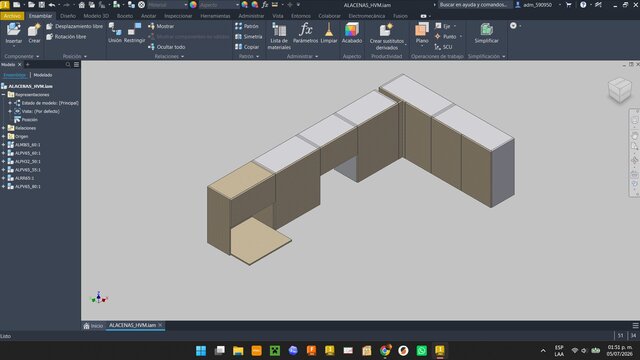Click the Crear component icon

point(34,30)
